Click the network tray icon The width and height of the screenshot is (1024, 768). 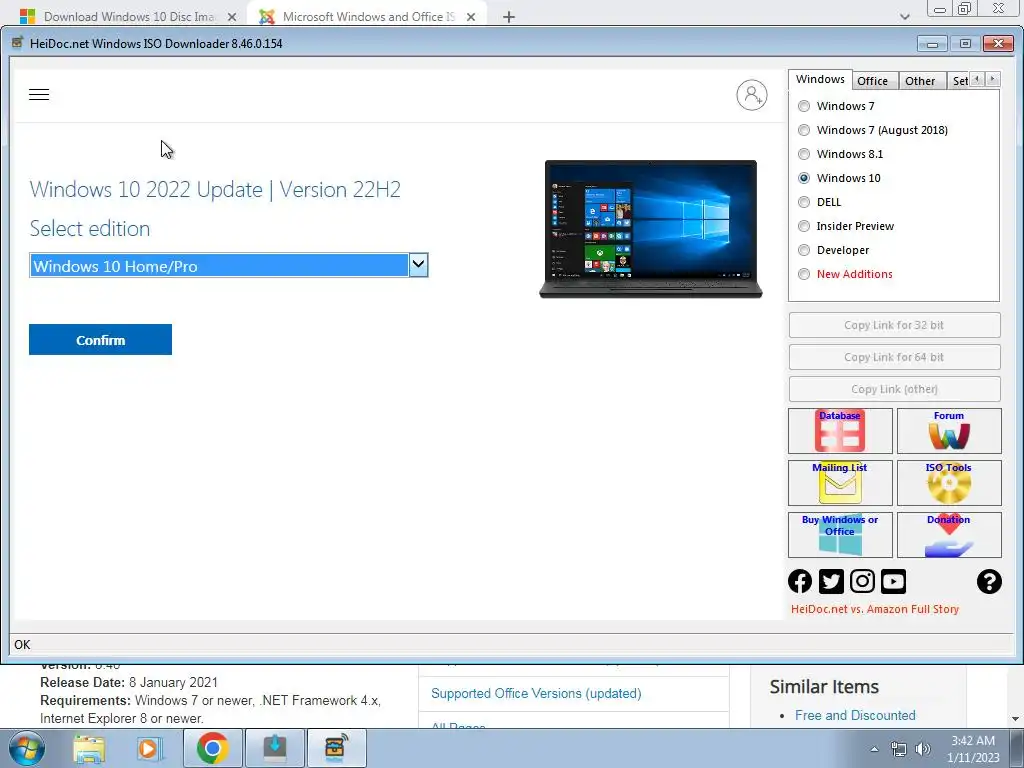[899, 749]
